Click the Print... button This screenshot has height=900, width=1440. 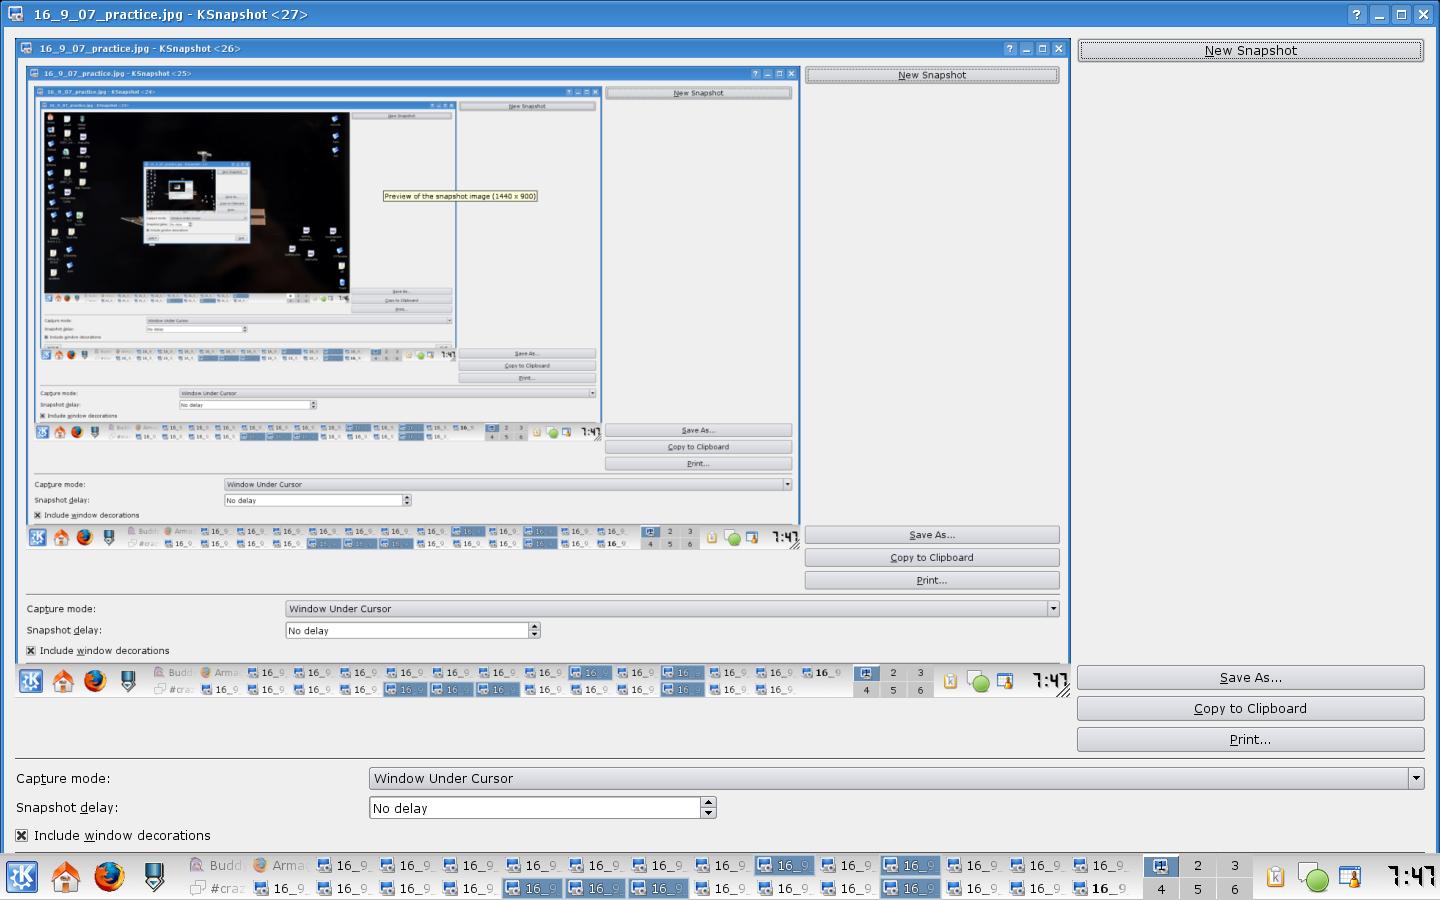pos(1250,739)
